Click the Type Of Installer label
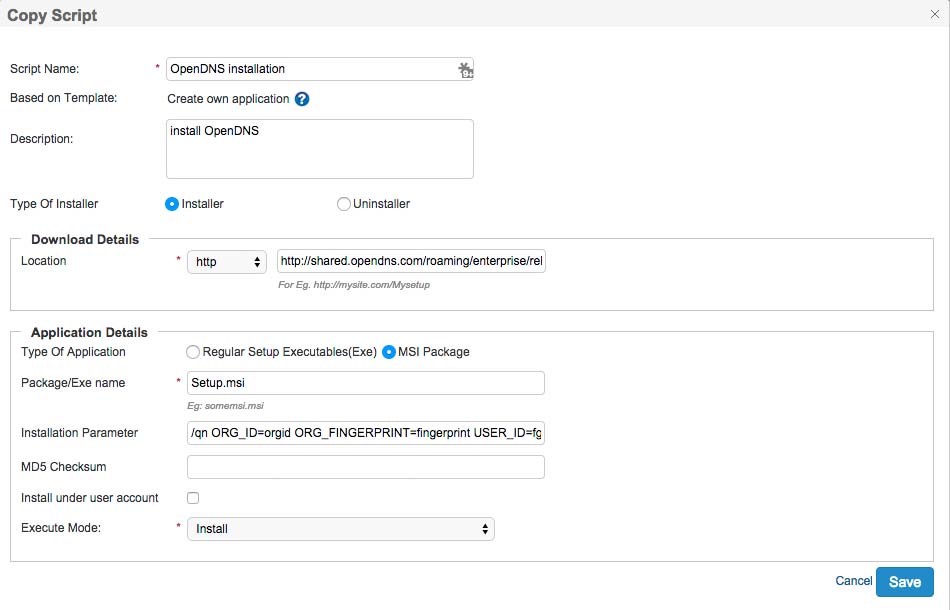This screenshot has height=610, width=950. point(54,204)
